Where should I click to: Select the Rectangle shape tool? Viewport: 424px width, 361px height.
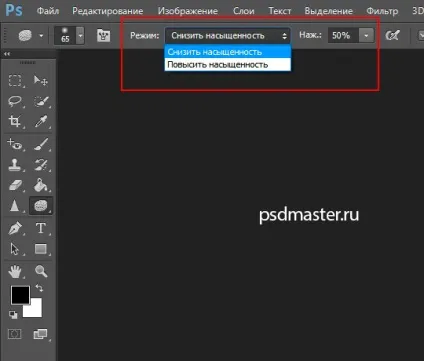41,249
